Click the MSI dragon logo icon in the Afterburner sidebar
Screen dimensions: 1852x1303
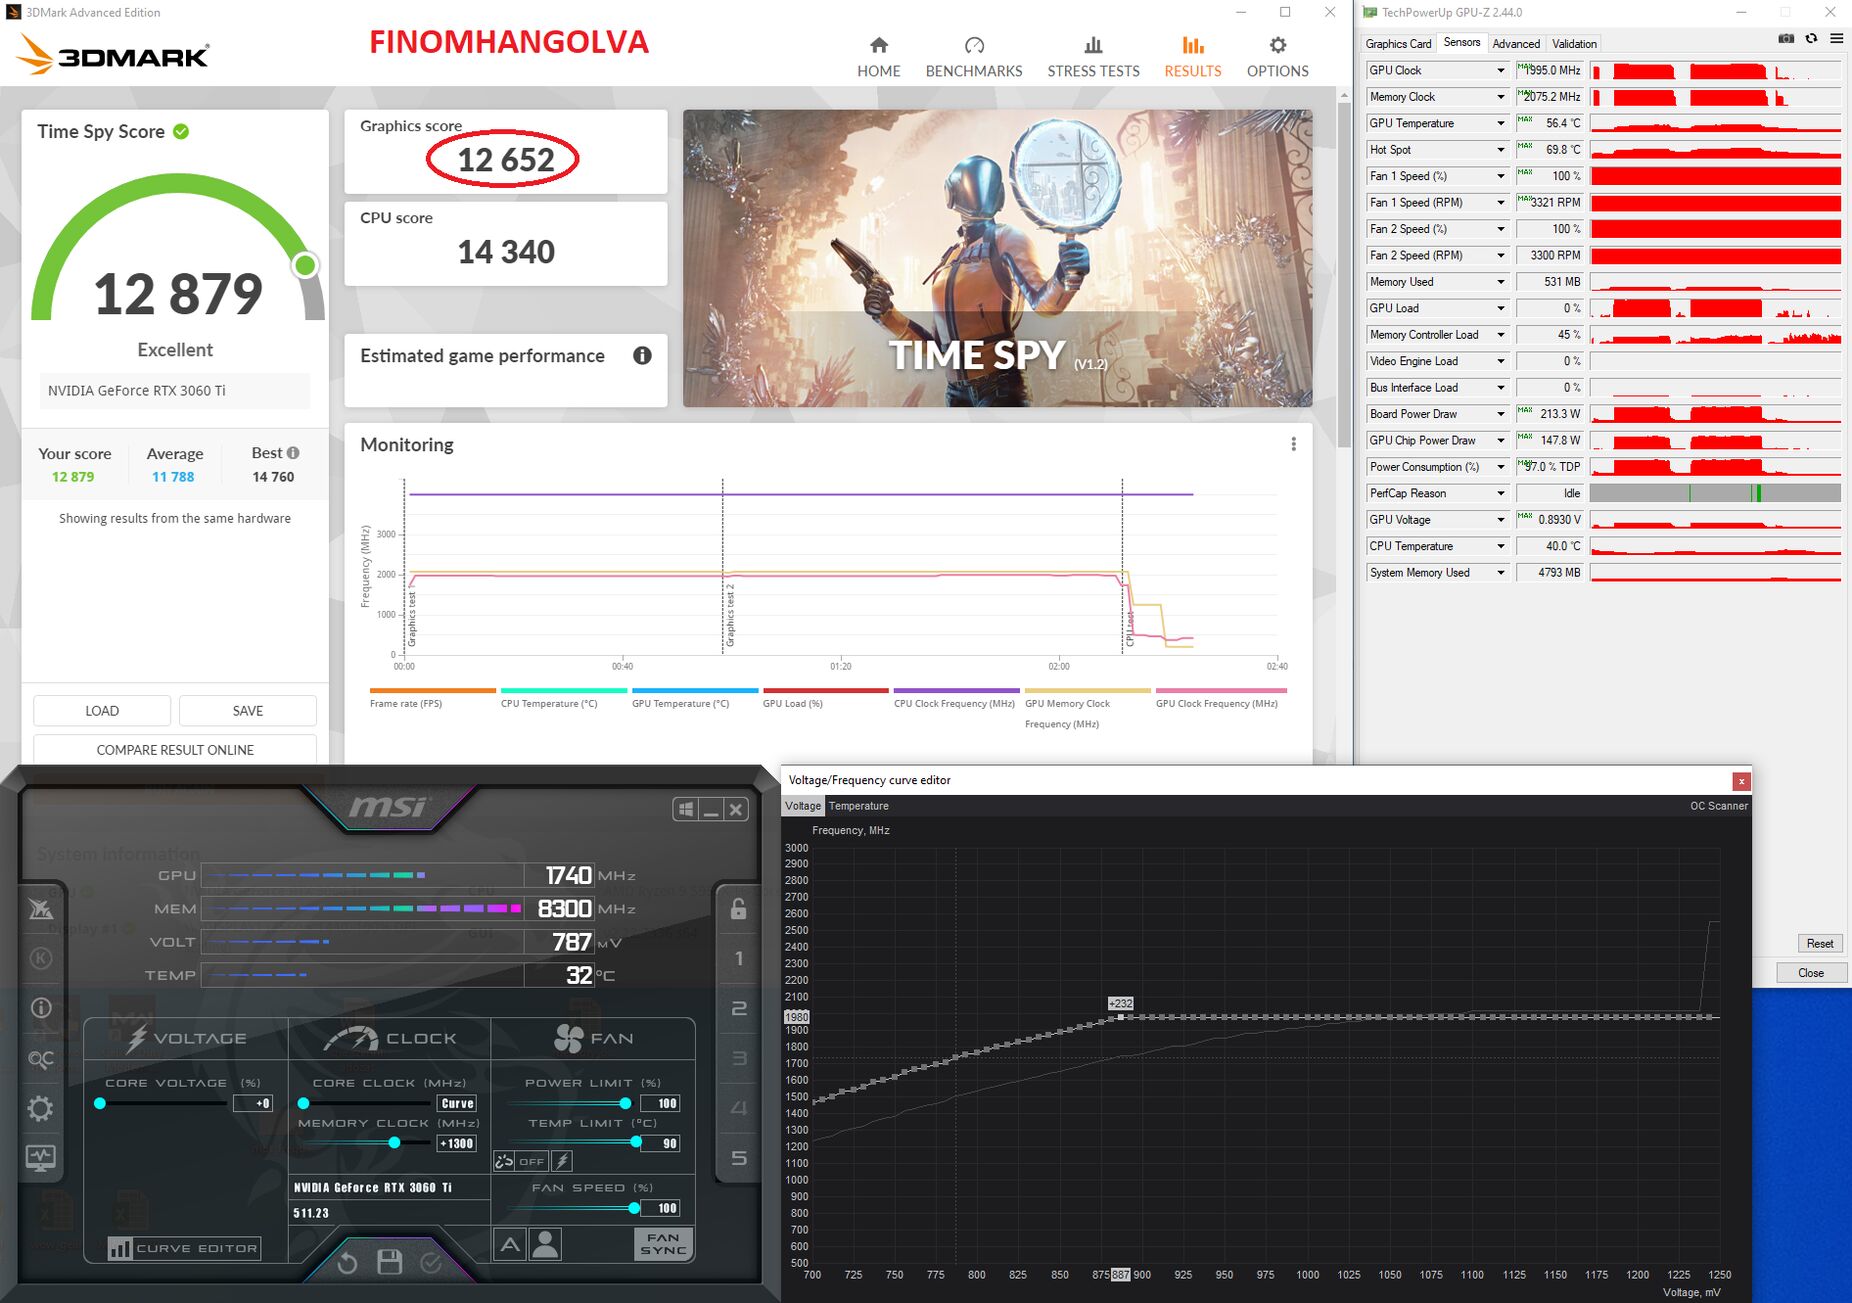tap(41, 908)
